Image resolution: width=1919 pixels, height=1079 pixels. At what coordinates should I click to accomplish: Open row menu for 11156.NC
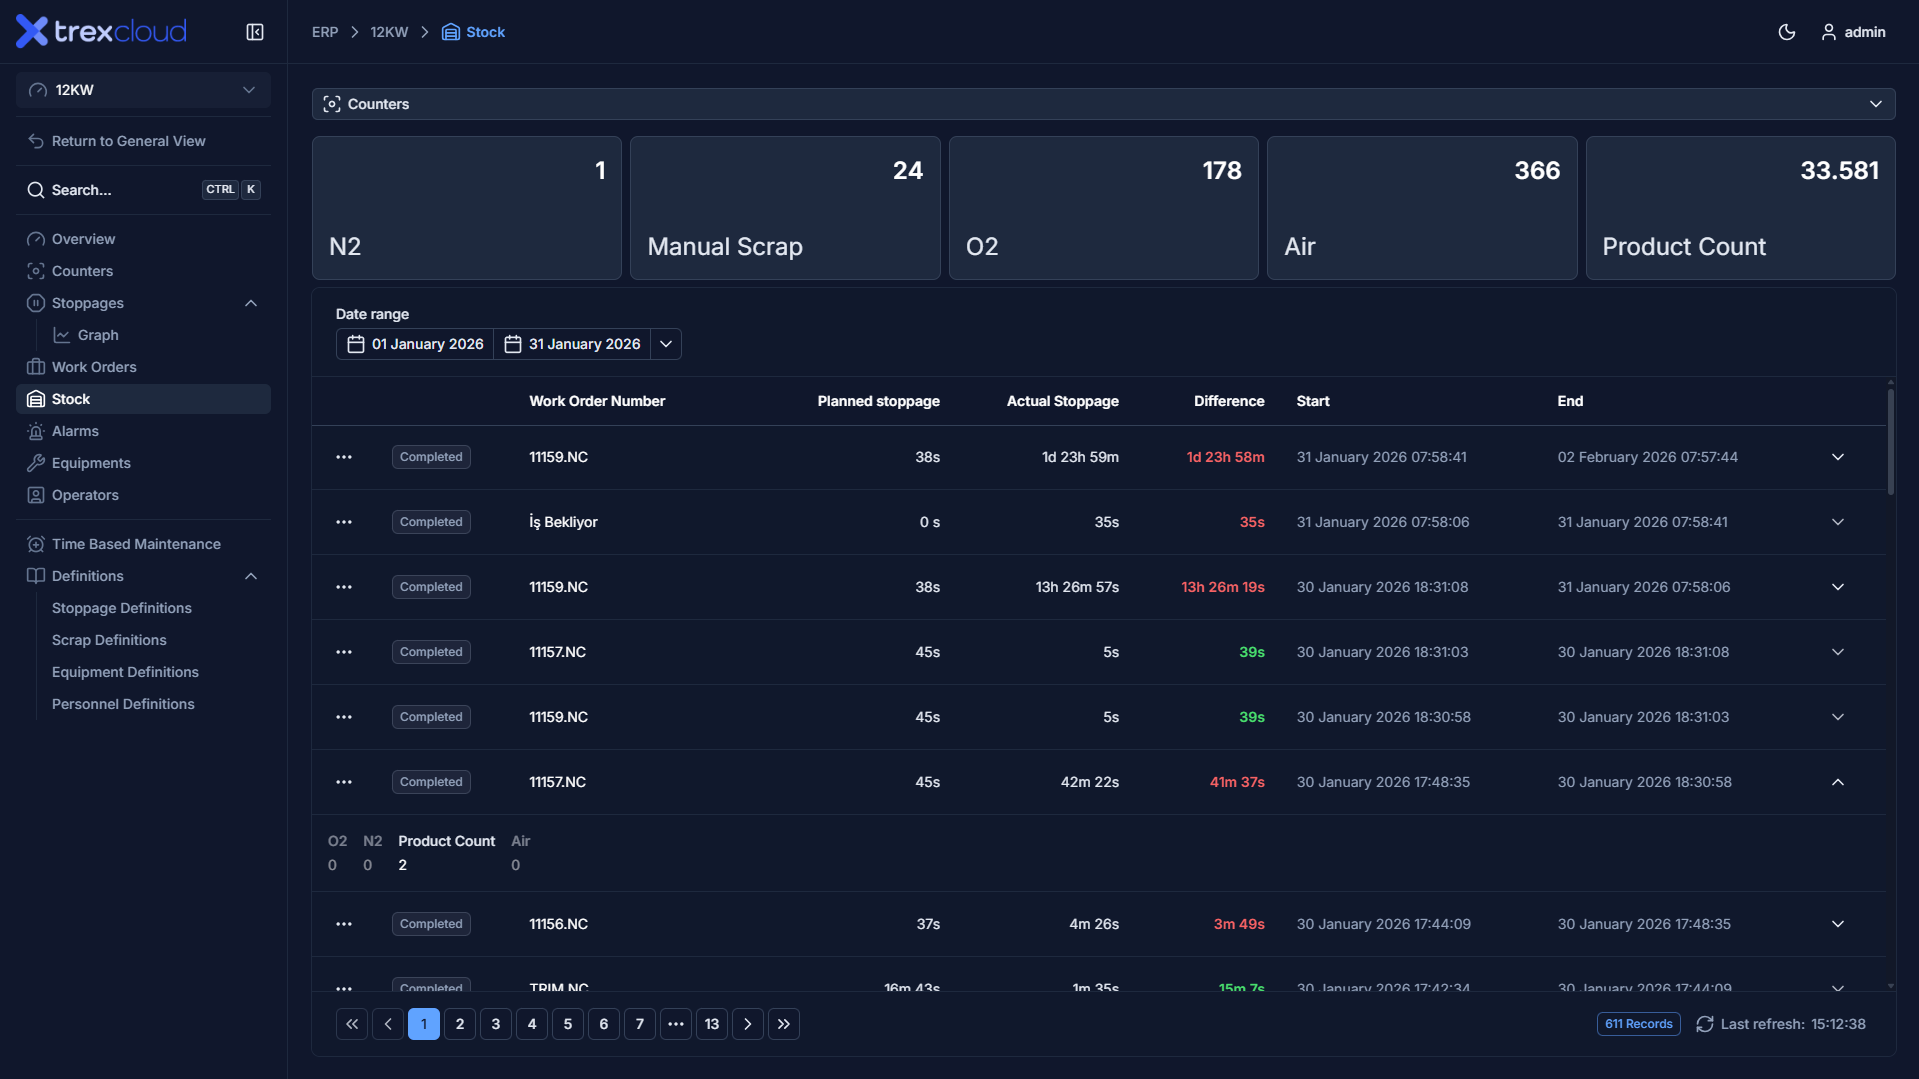pyautogui.click(x=344, y=924)
